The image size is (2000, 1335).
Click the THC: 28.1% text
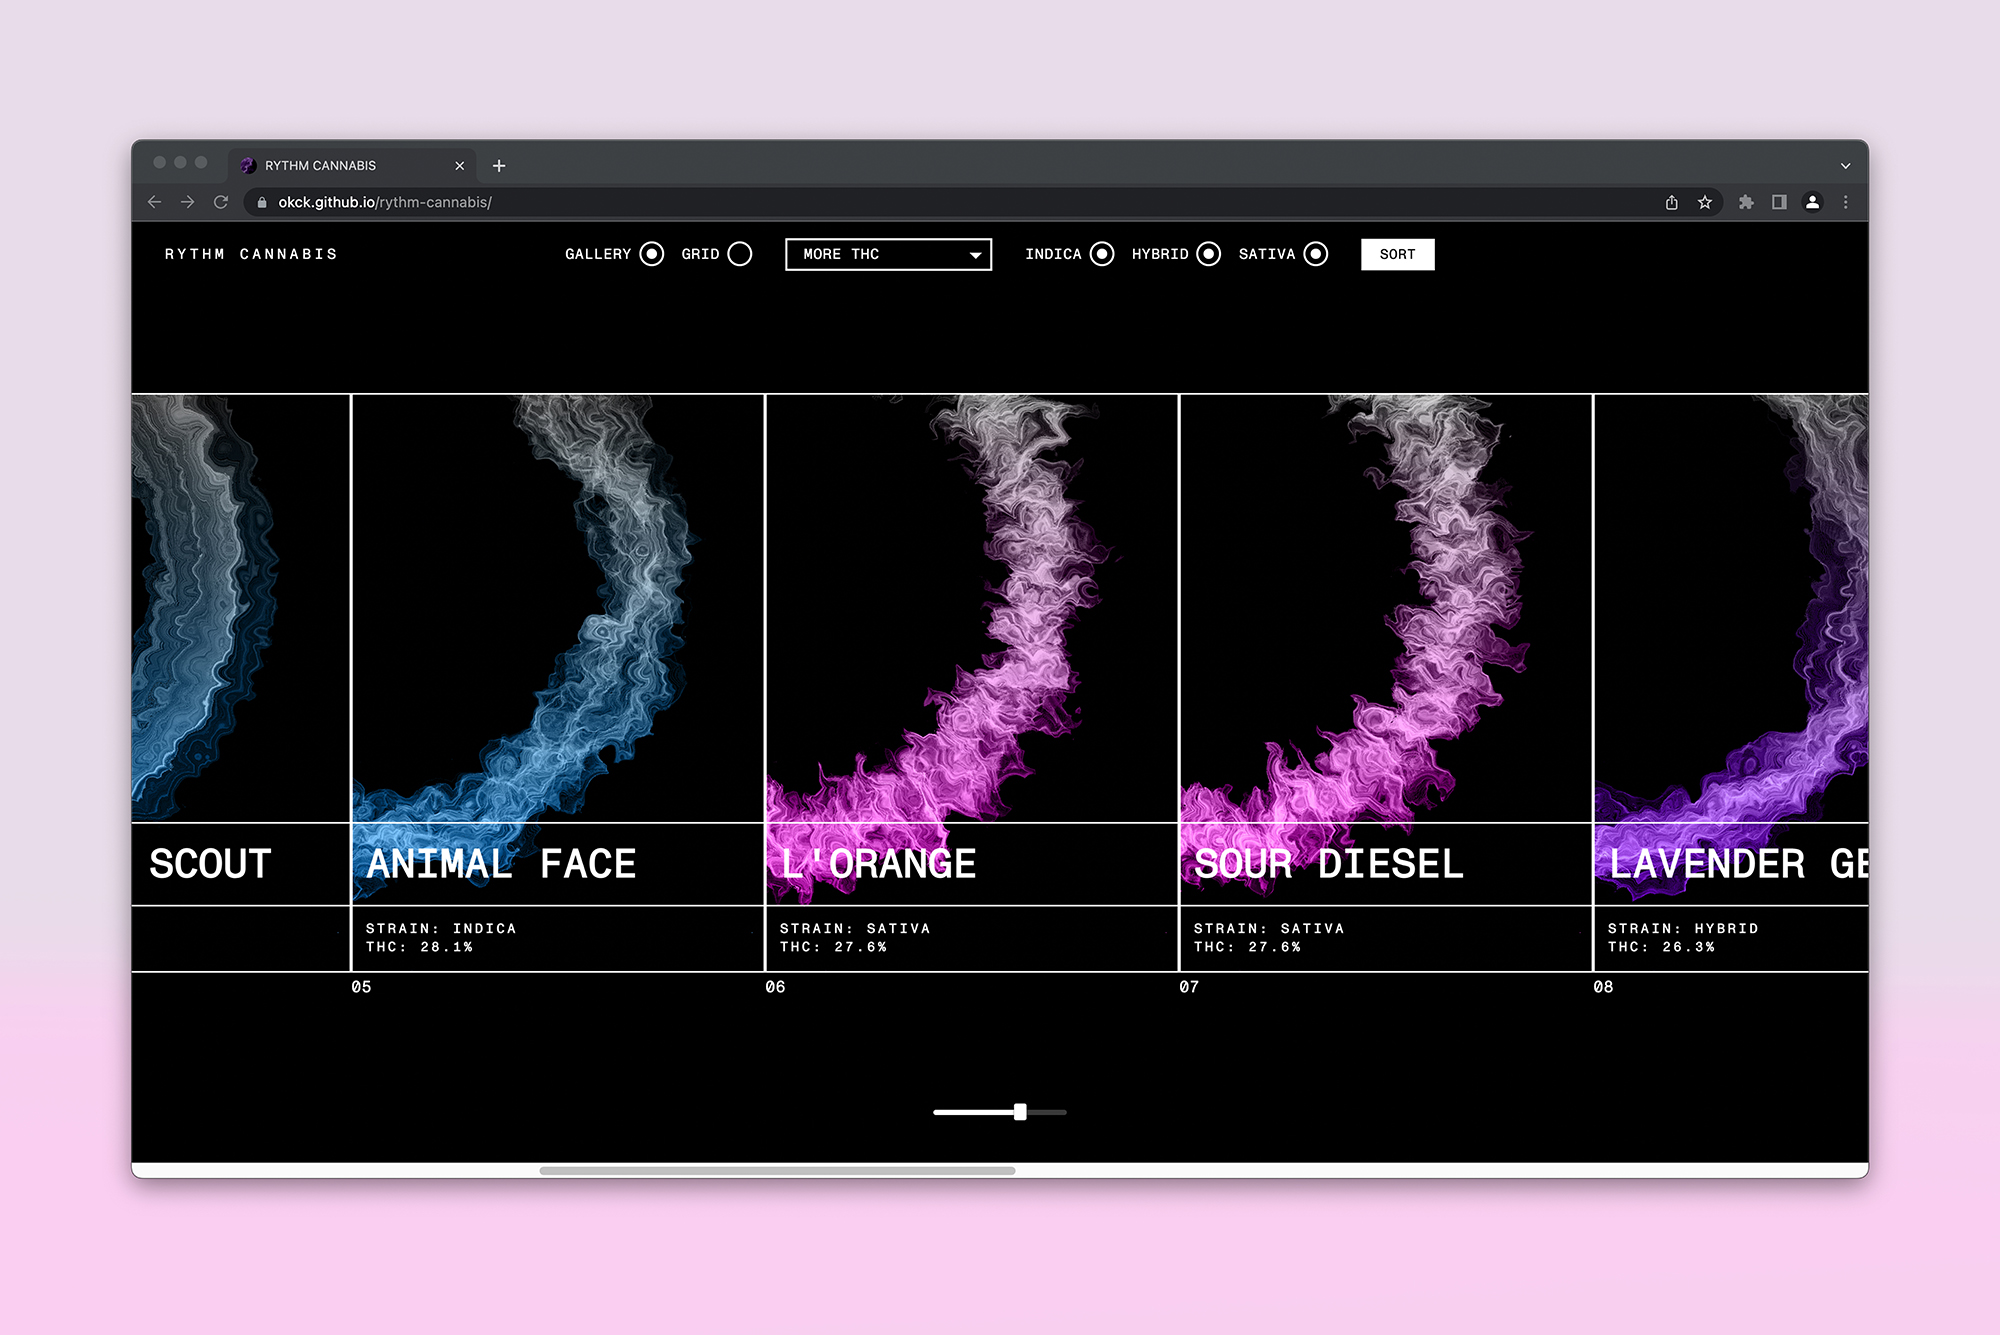[419, 947]
